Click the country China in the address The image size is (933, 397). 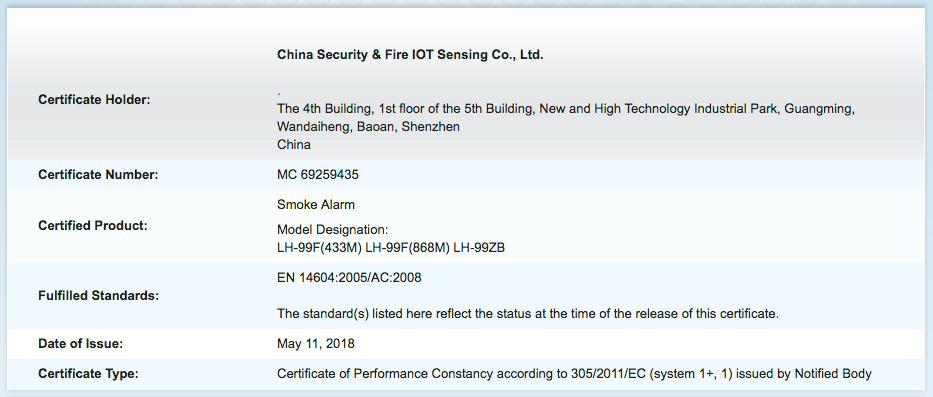coord(294,145)
